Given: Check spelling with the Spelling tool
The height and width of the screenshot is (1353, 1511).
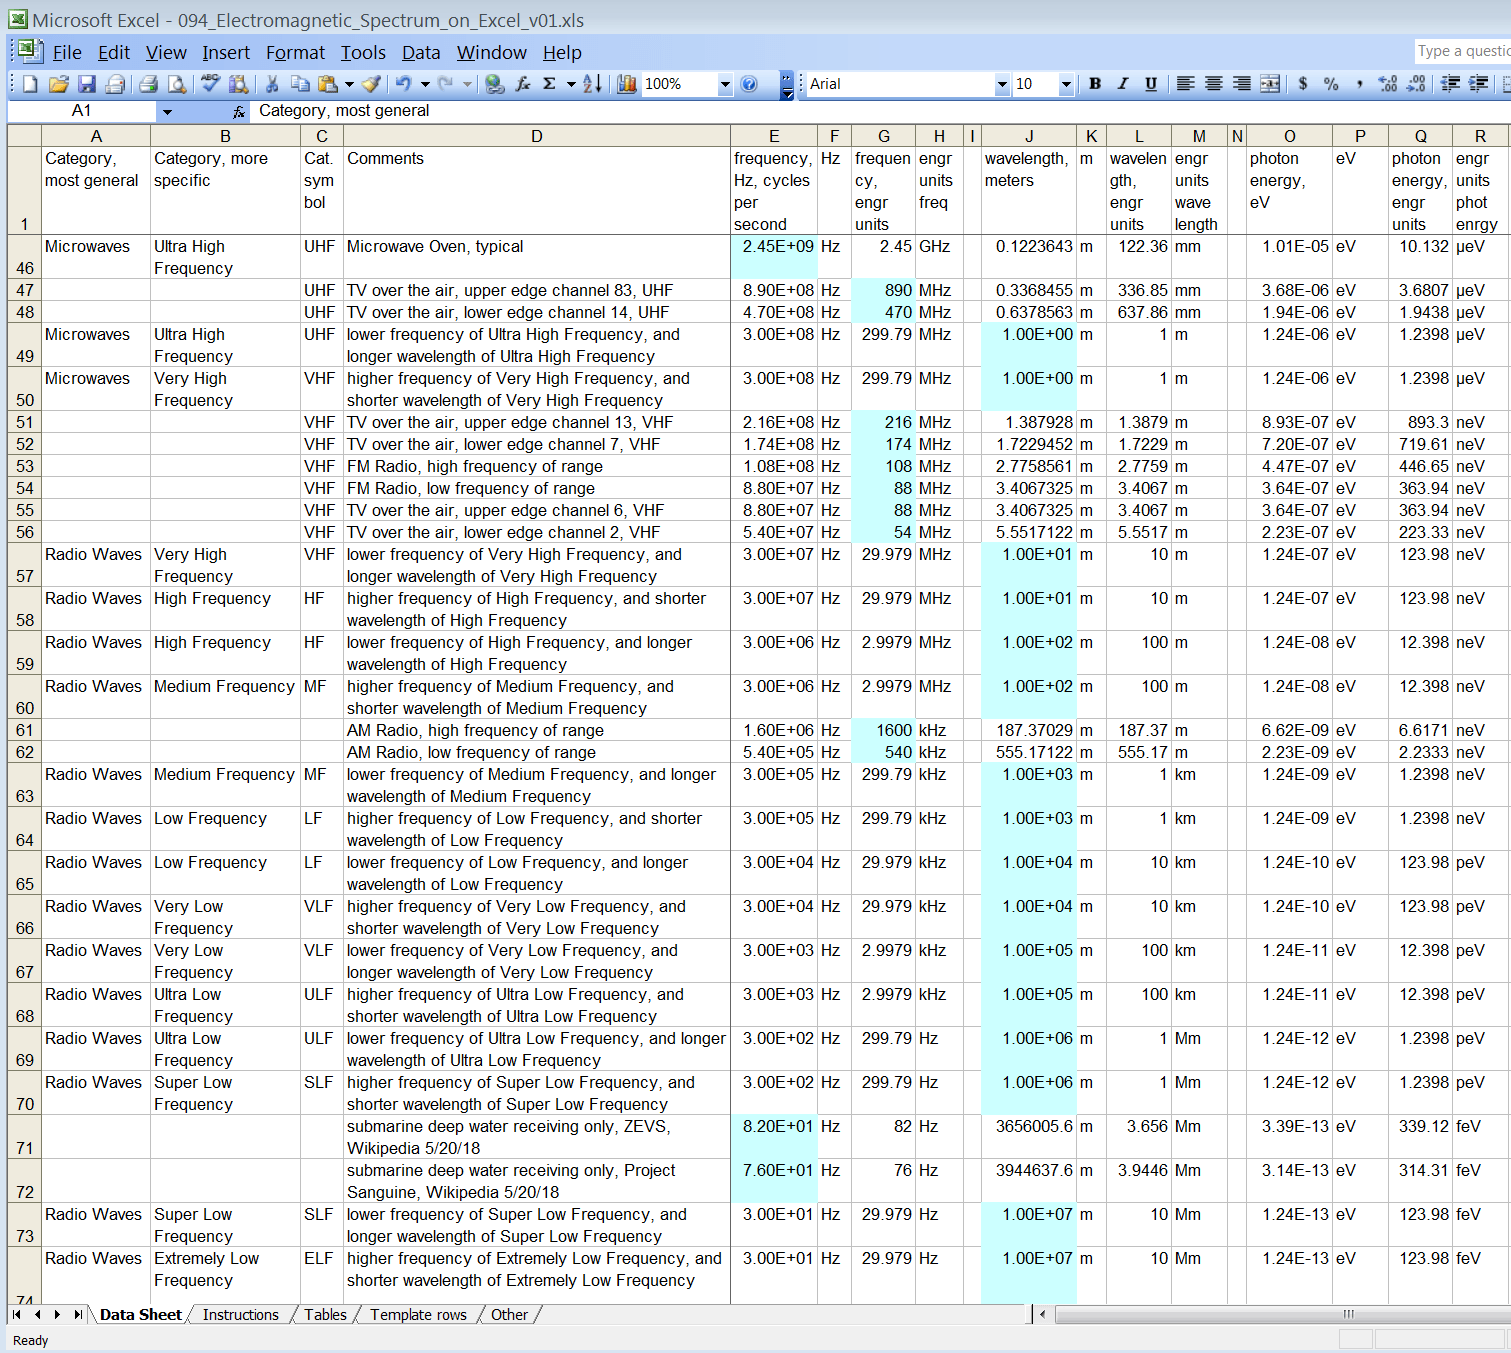Looking at the screenshot, I should coord(210,84).
